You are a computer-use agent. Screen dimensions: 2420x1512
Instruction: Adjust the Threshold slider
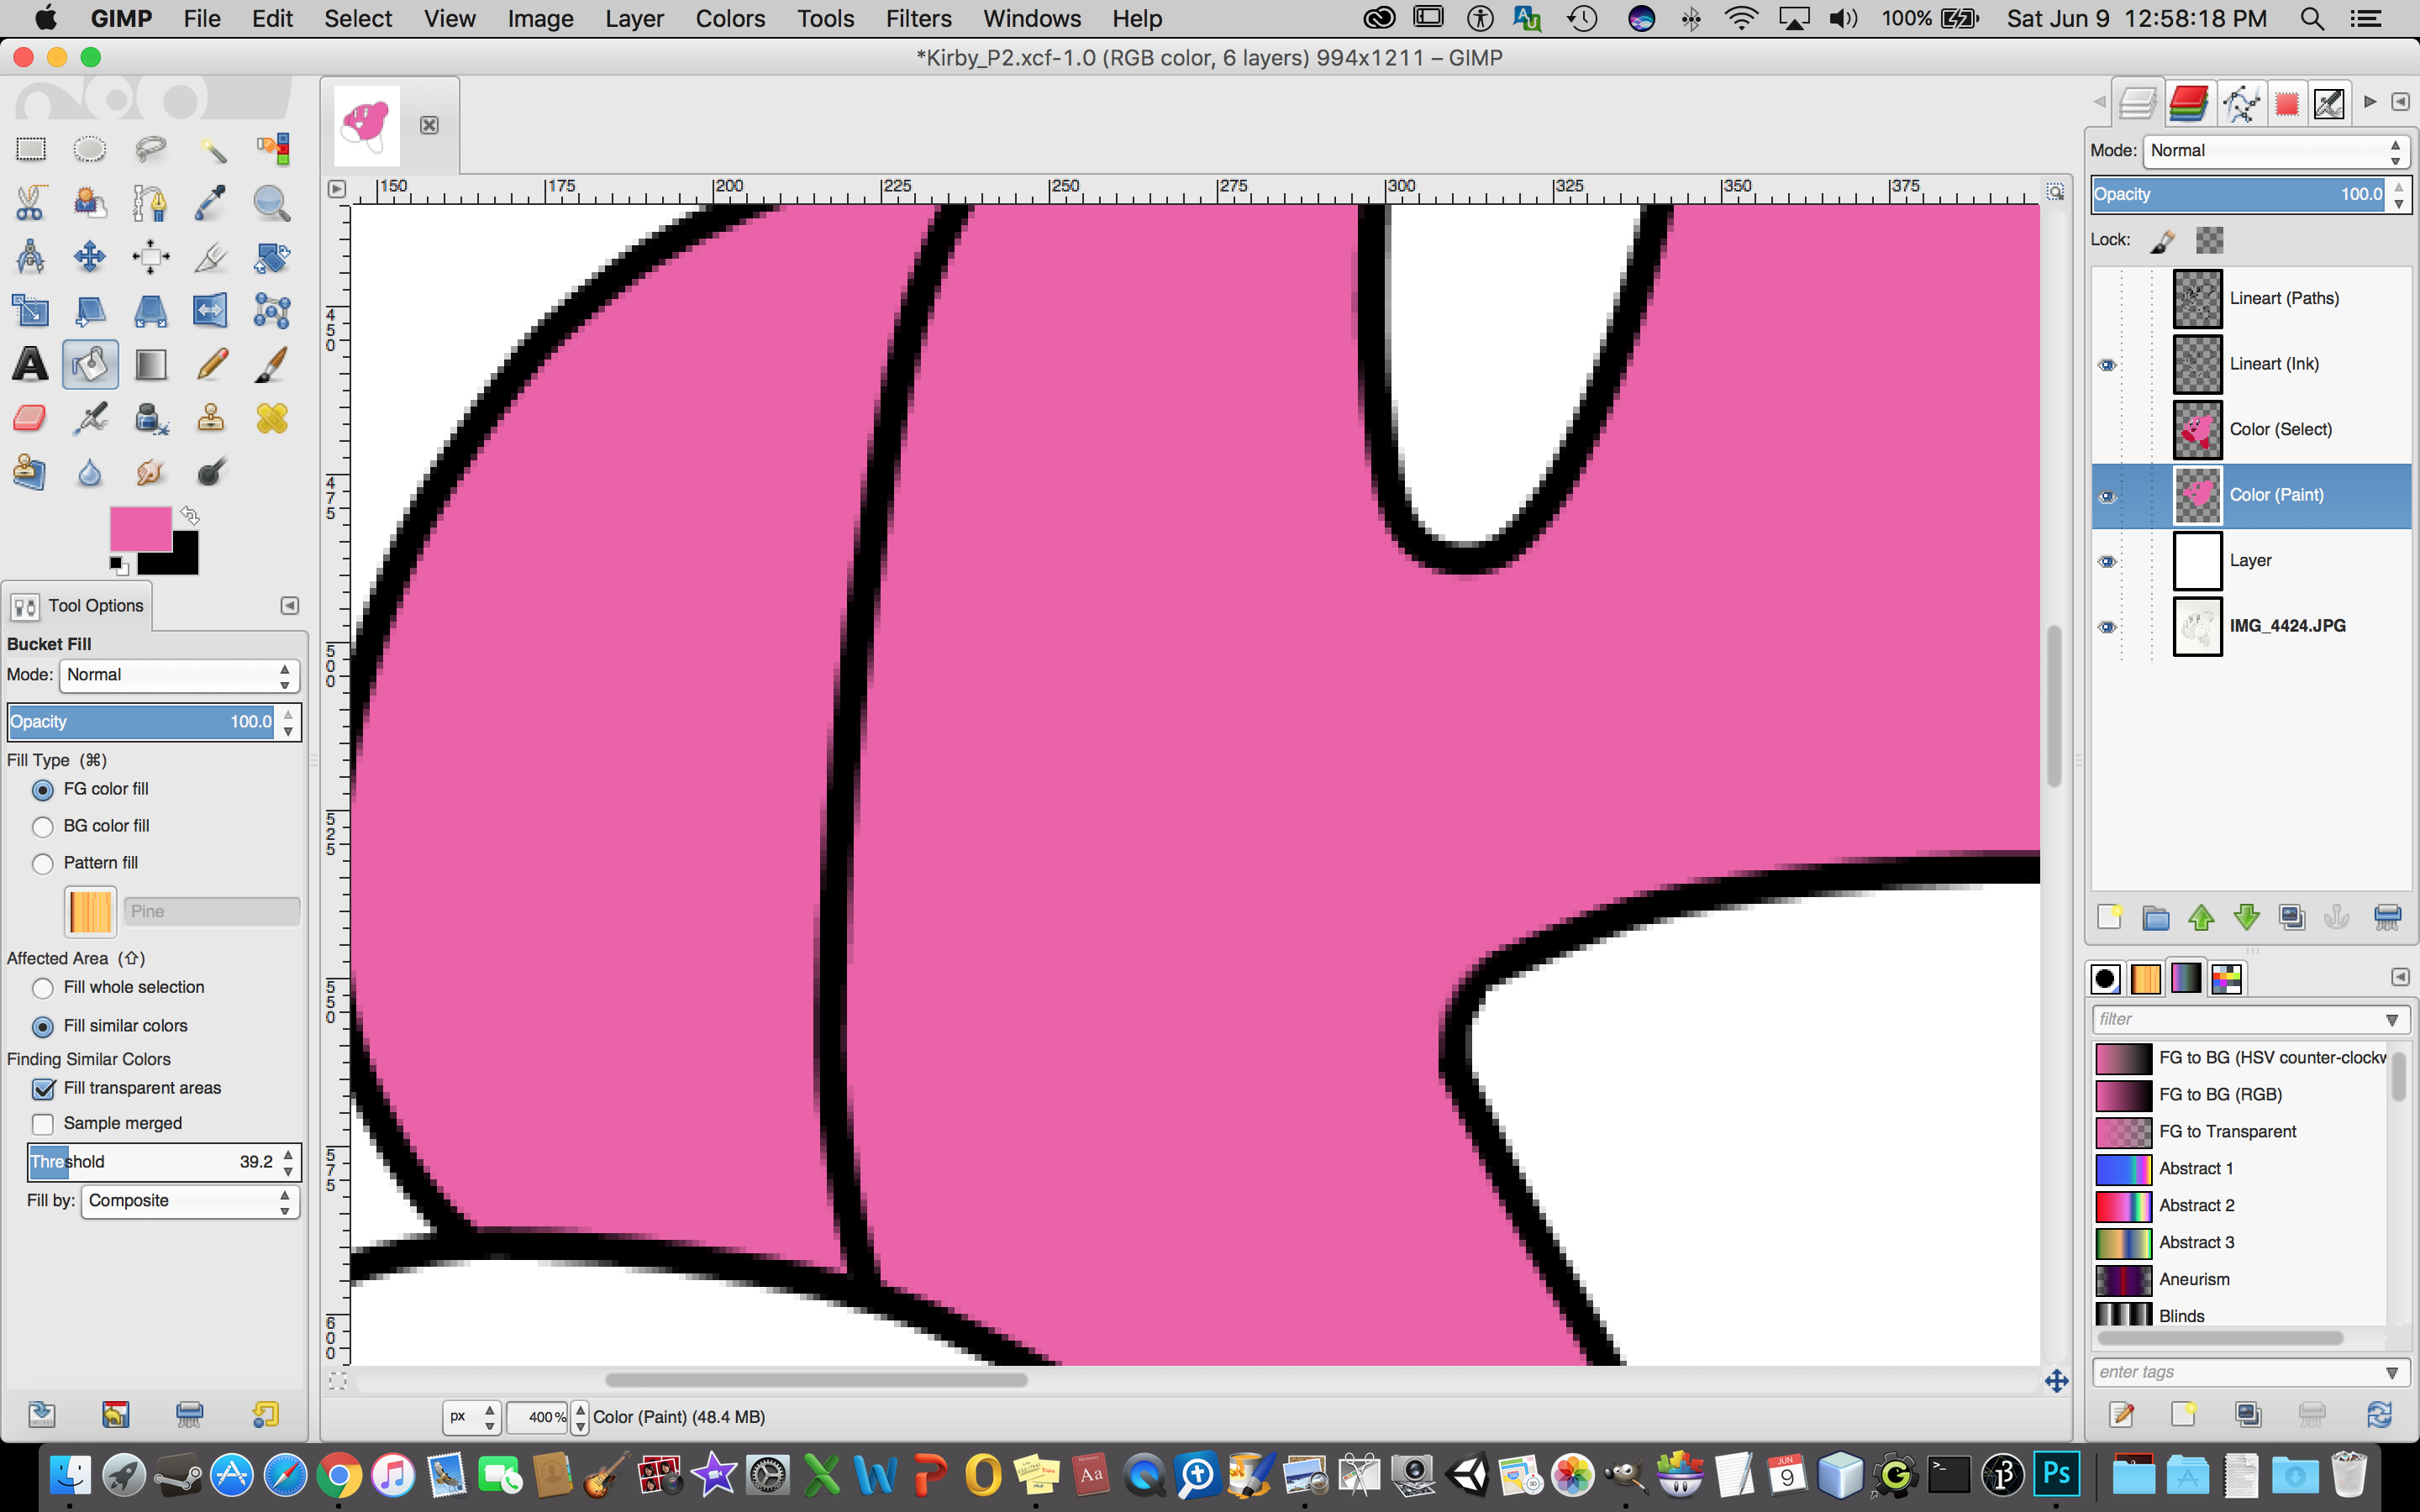click(x=153, y=1162)
